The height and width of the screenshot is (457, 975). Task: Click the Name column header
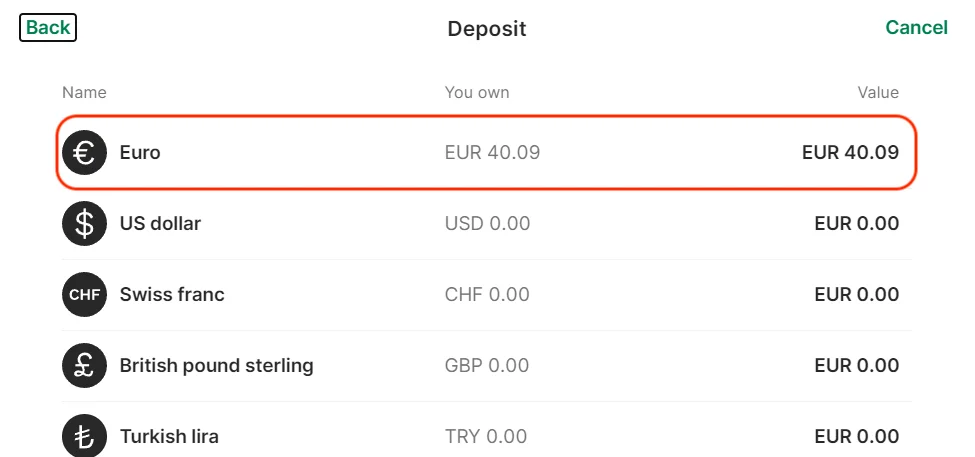(84, 93)
